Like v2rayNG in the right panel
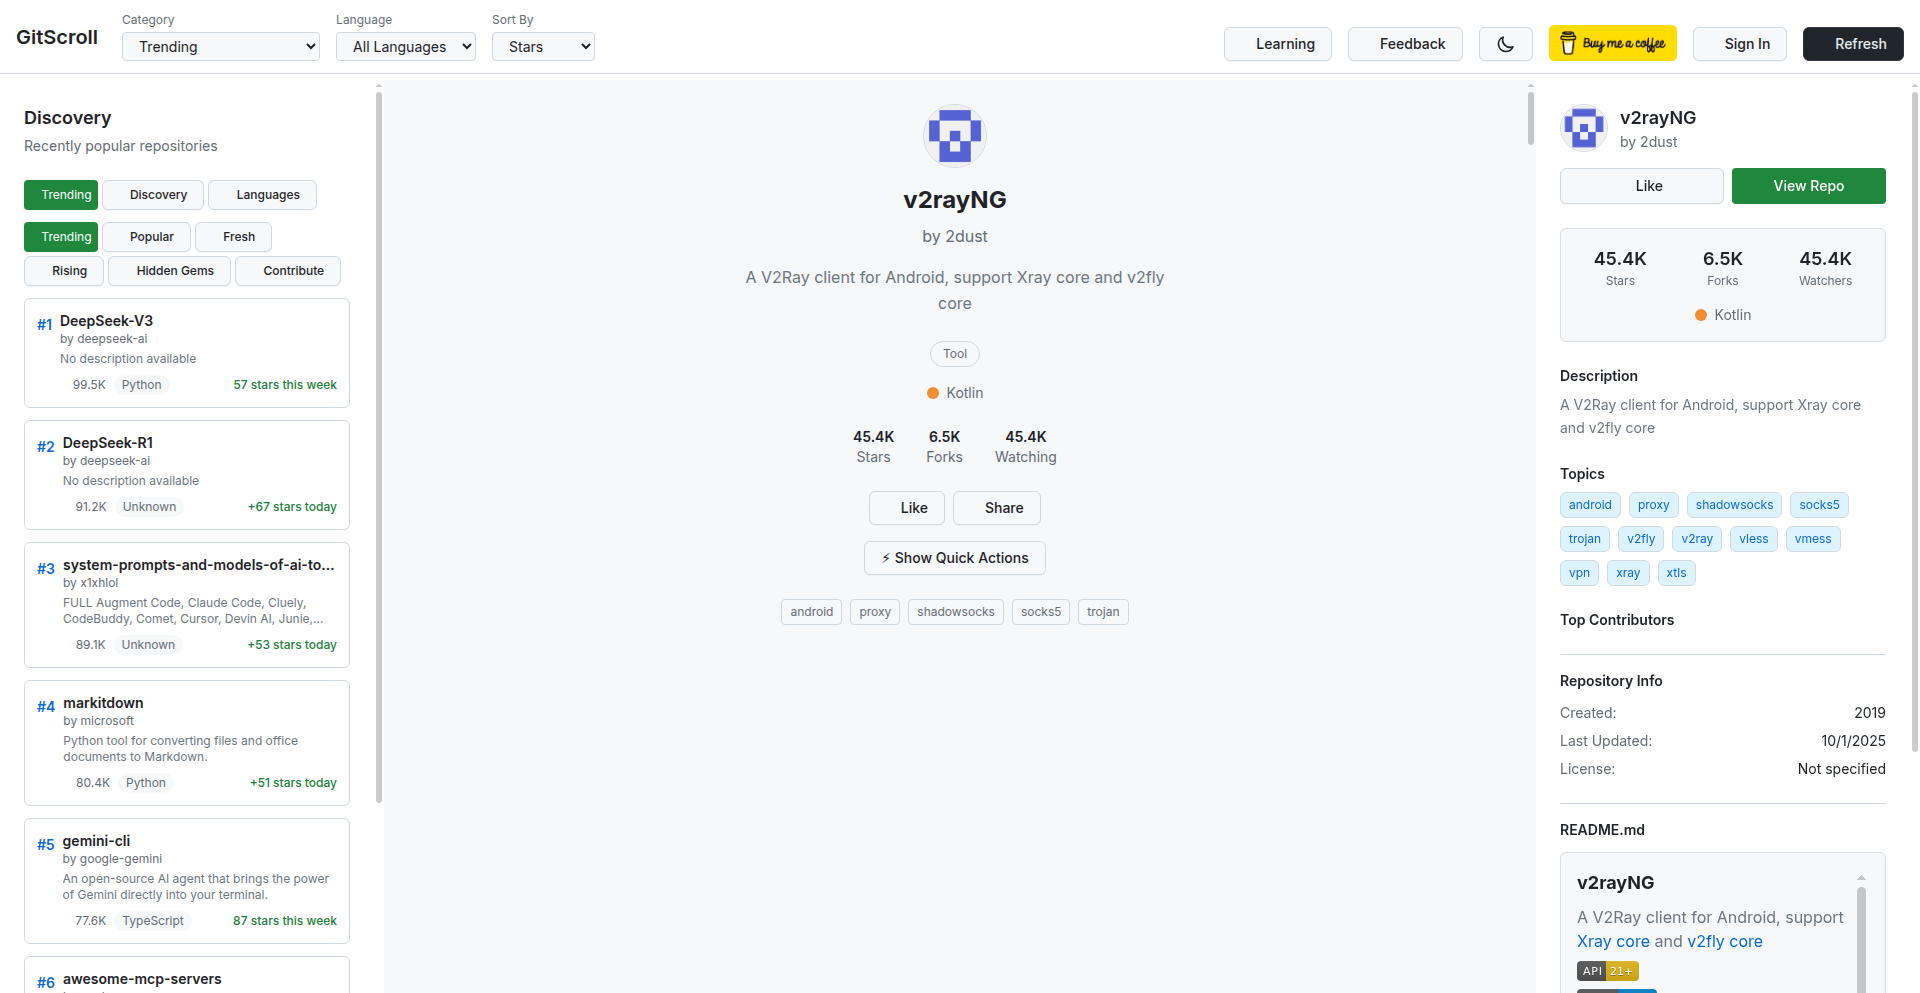Viewport: 1920px width, 993px height. point(1641,186)
